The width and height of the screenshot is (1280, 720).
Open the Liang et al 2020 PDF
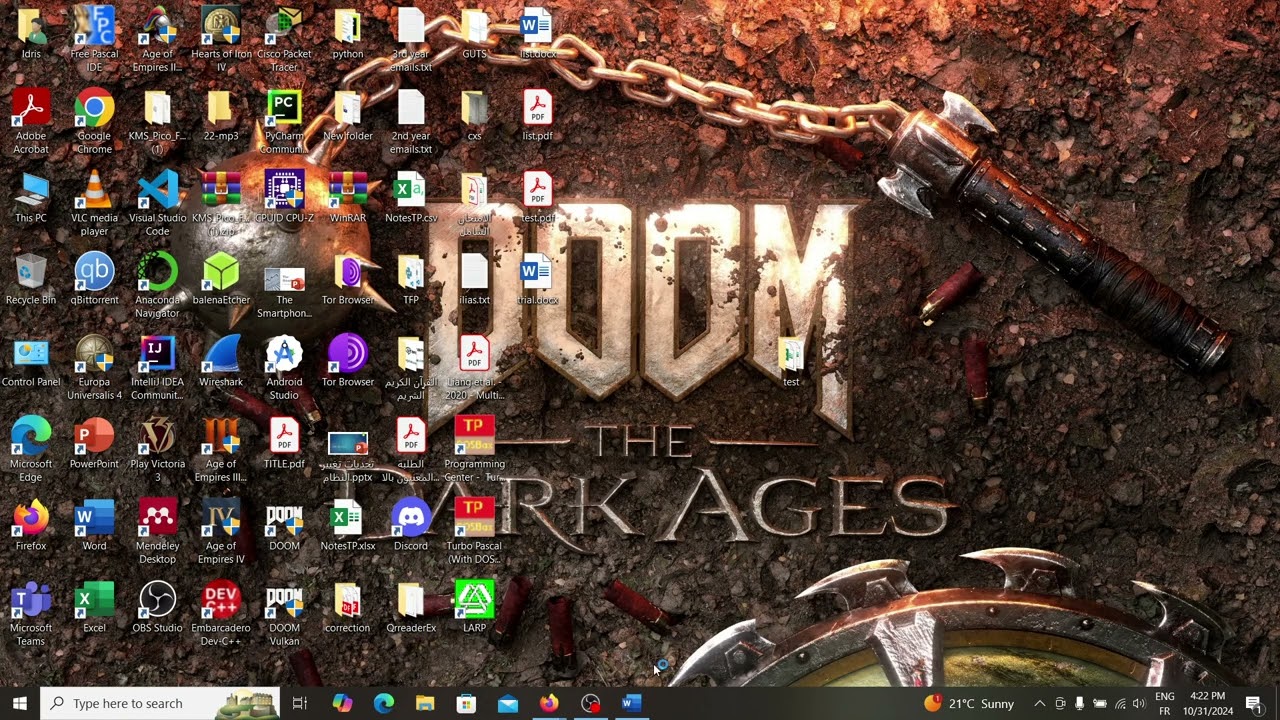(x=474, y=367)
